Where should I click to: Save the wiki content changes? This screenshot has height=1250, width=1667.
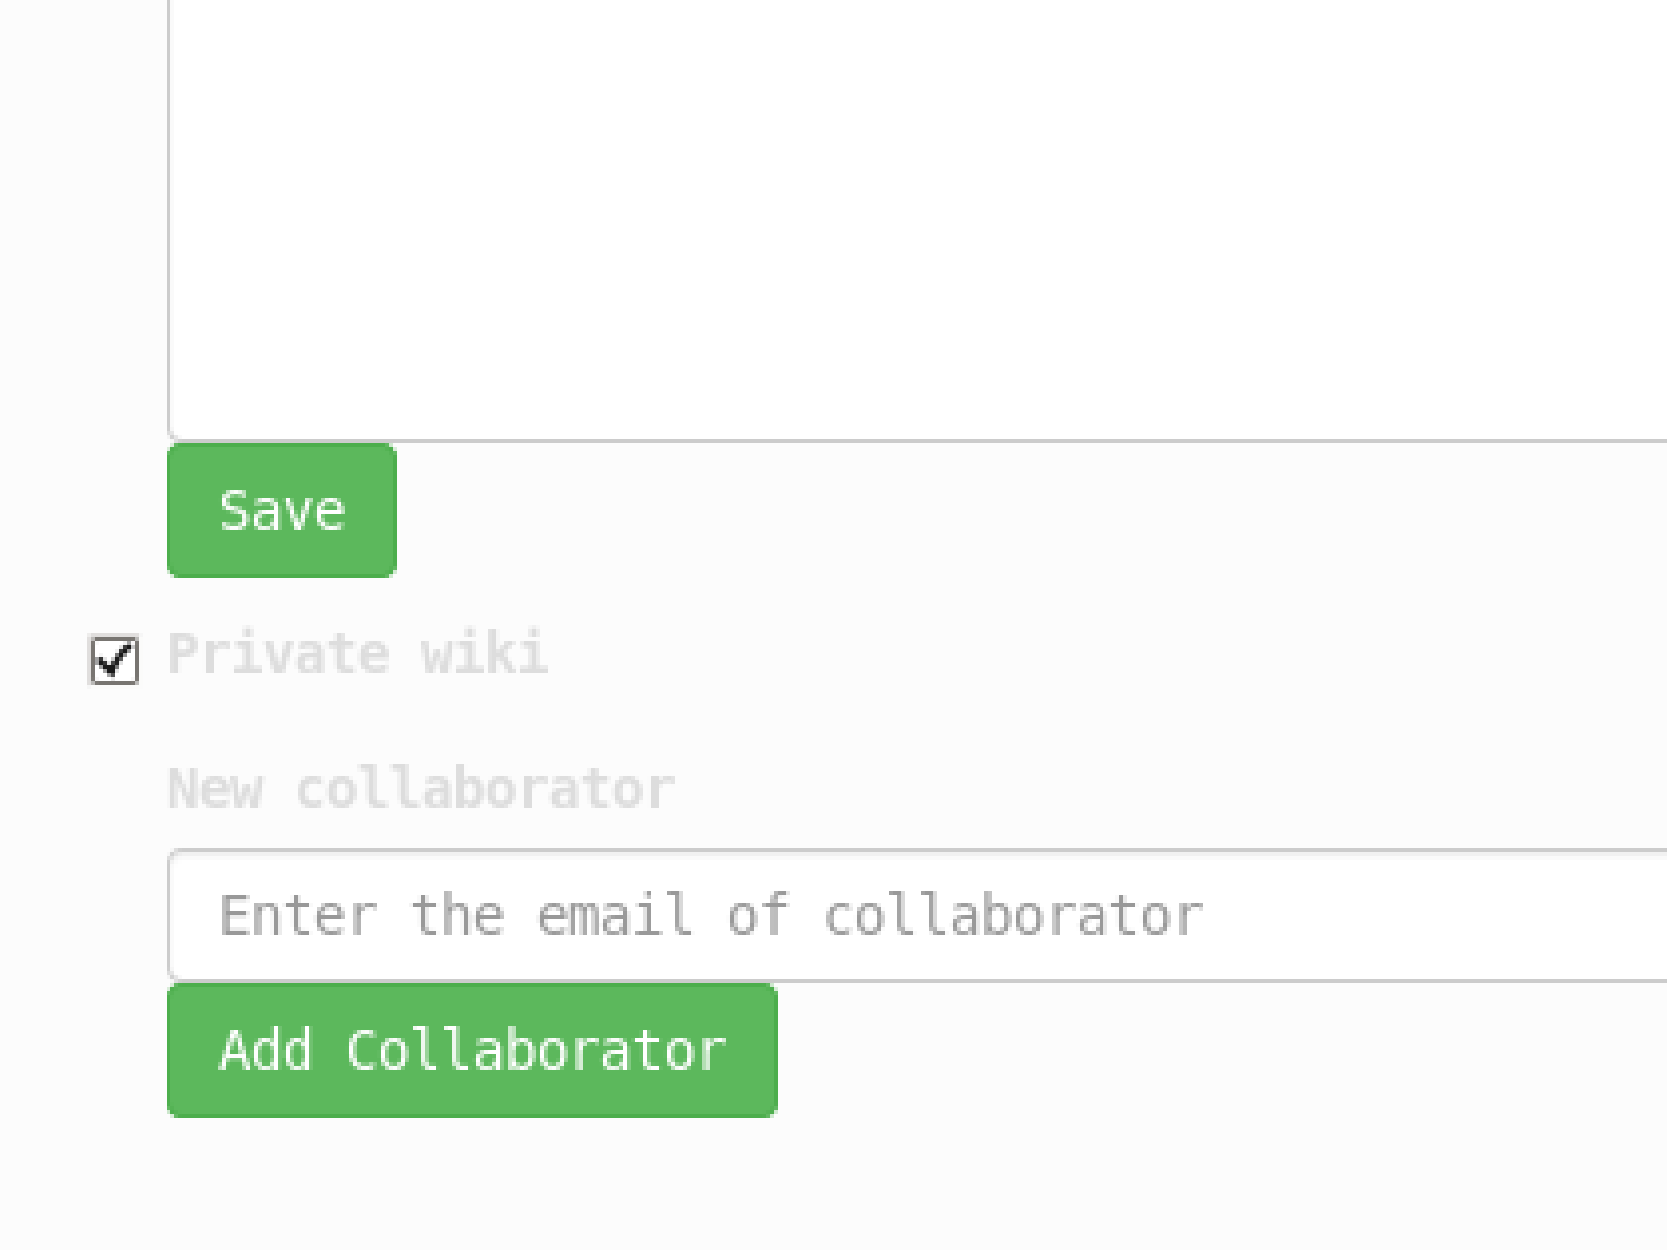(x=282, y=510)
